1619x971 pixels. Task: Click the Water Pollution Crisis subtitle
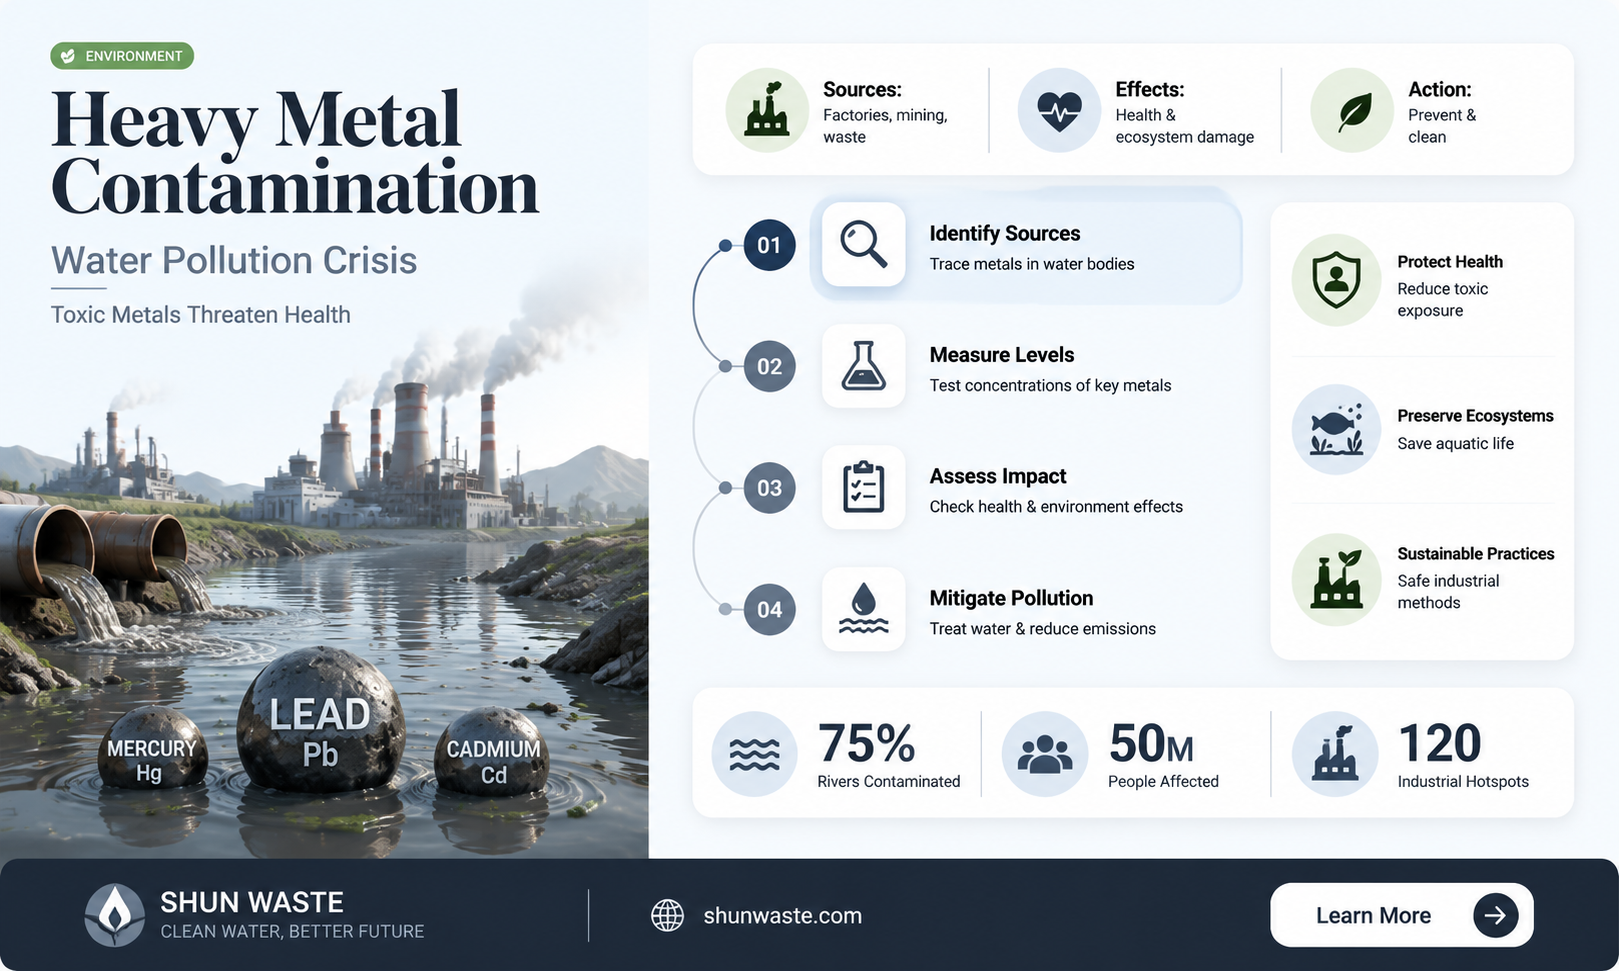tap(234, 260)
